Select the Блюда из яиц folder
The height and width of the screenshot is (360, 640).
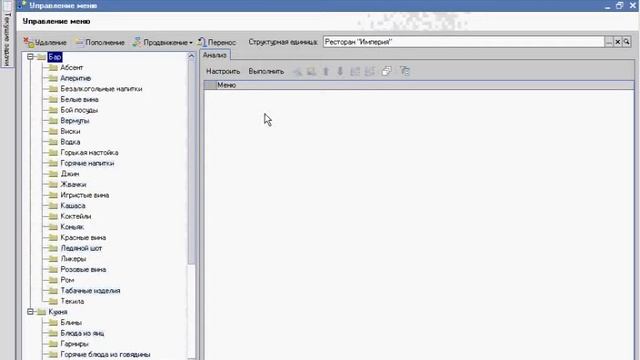pyautogui.click(x=82, y=333)
